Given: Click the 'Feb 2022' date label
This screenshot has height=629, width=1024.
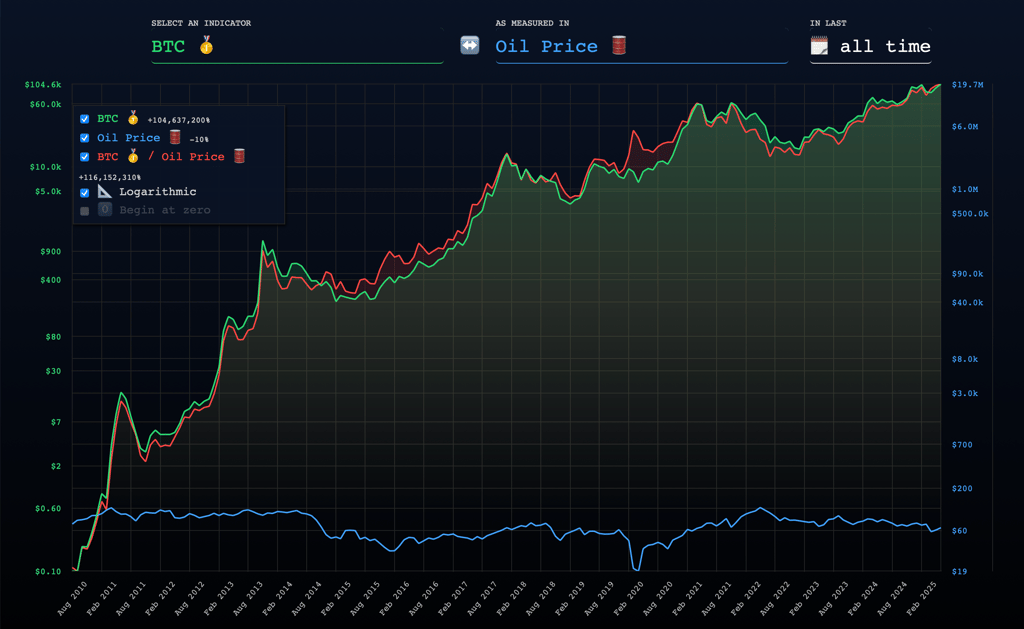Looking at the screenshot, I should [745, 598].
